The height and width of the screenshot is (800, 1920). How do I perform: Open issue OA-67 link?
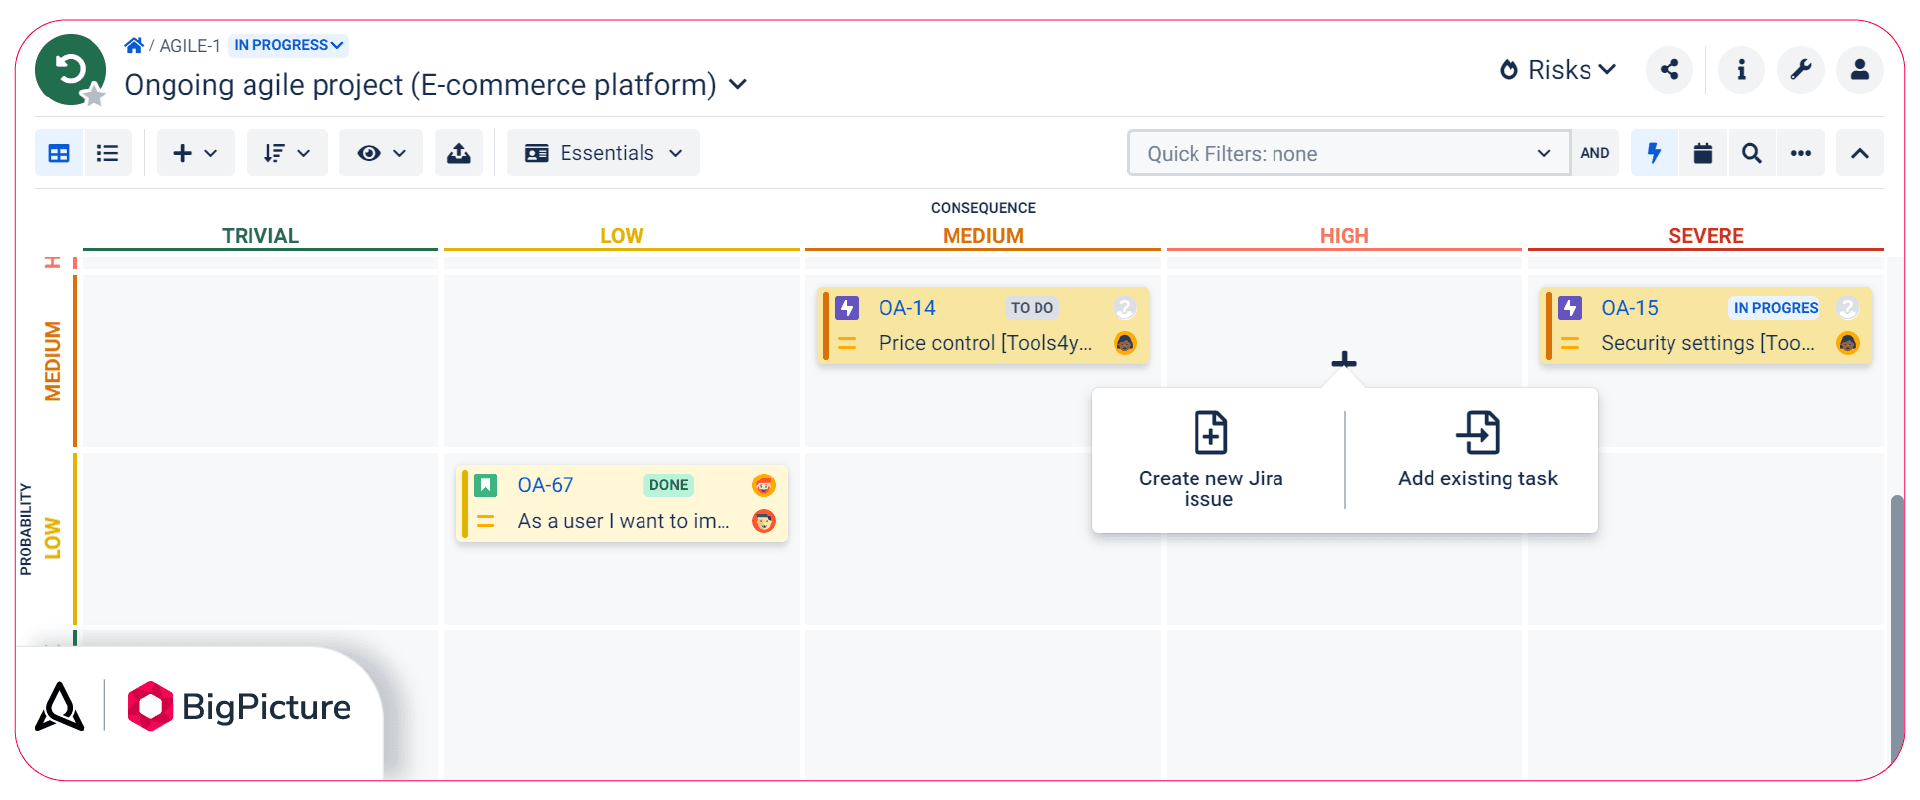click(545, 485)
